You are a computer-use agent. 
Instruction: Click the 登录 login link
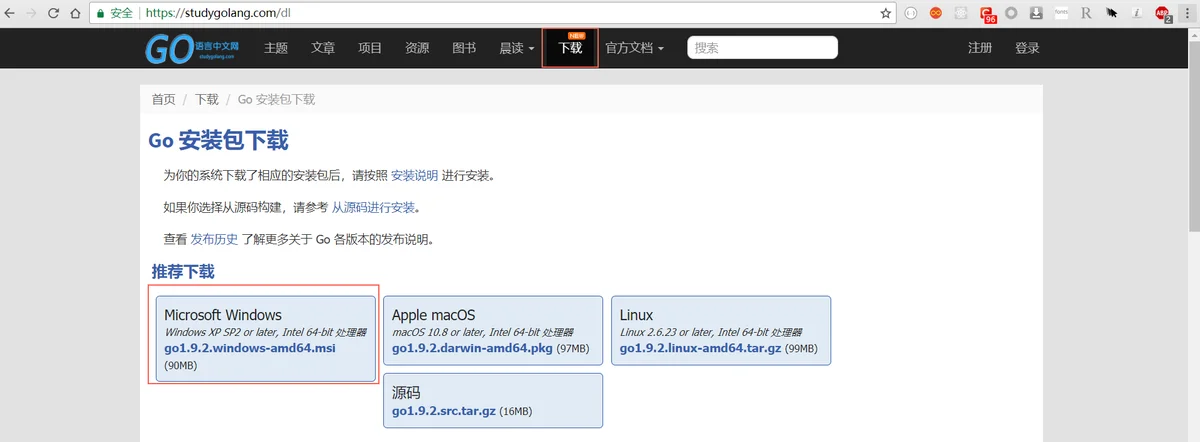click(1027, 48)
